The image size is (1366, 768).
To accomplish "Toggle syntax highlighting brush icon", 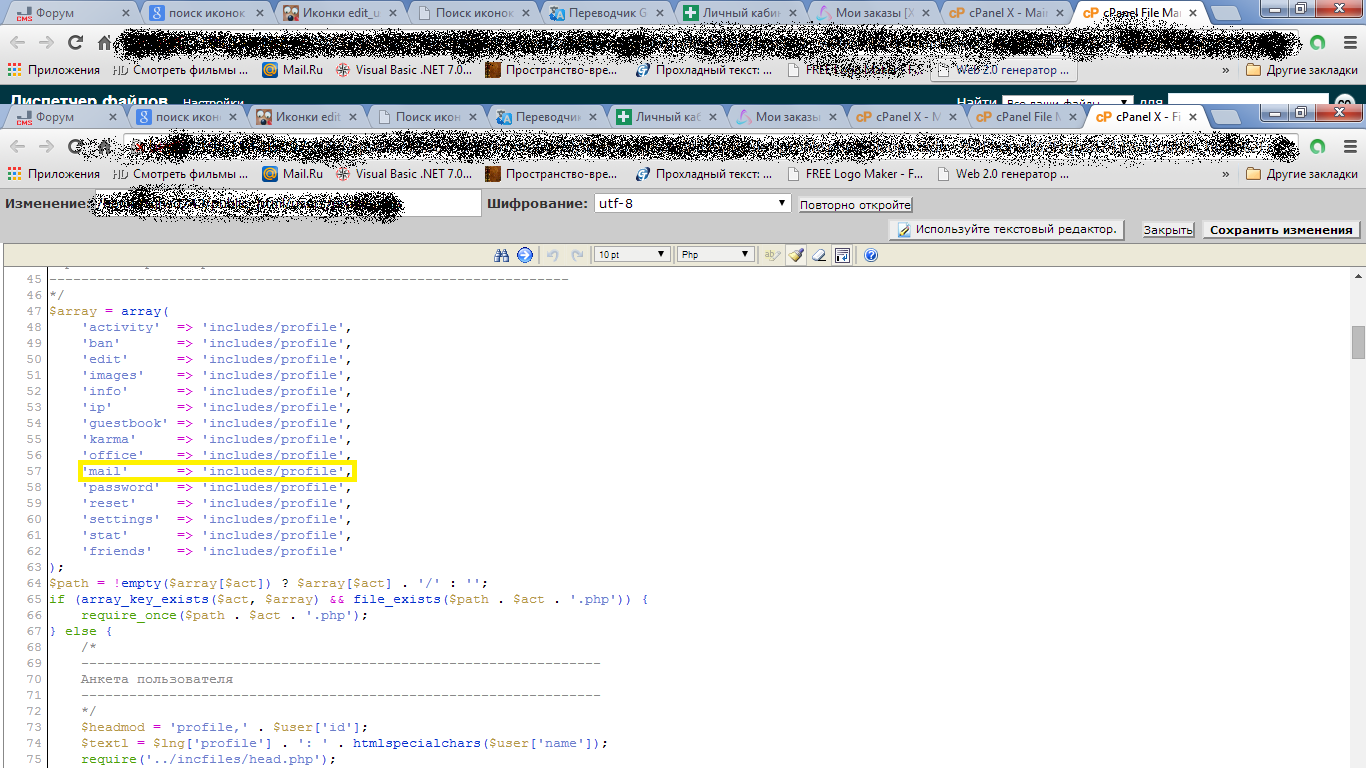I will (796, 255).
